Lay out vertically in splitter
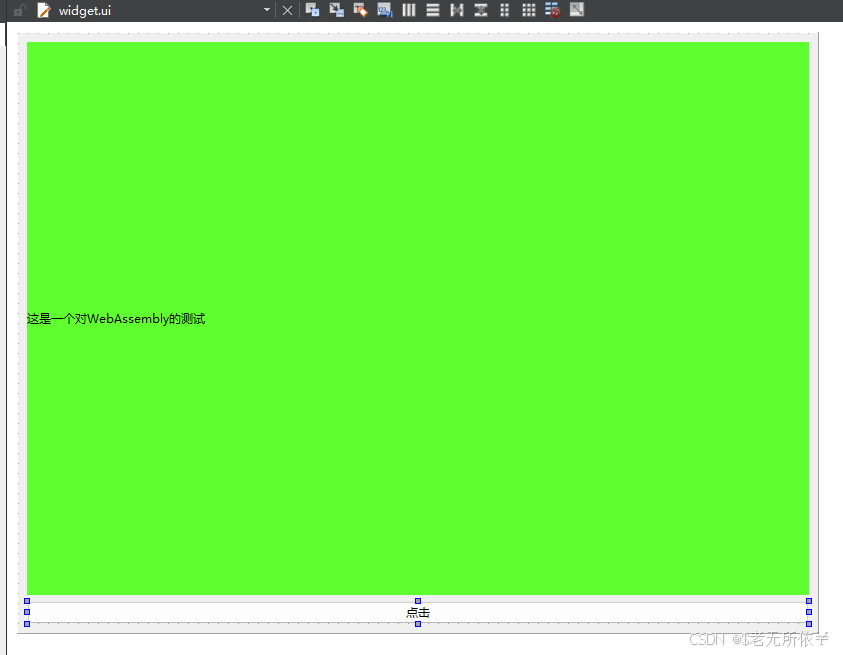843x655 pixels. [481, 10]
